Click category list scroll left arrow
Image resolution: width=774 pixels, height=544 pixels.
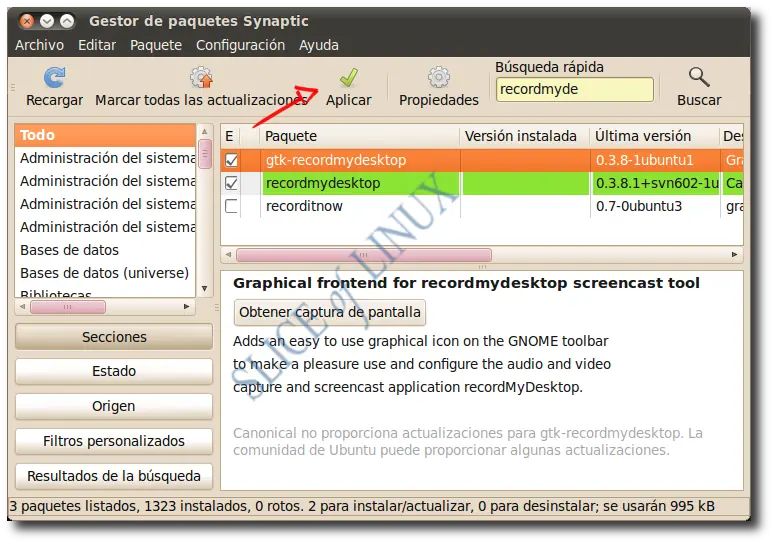22,307
